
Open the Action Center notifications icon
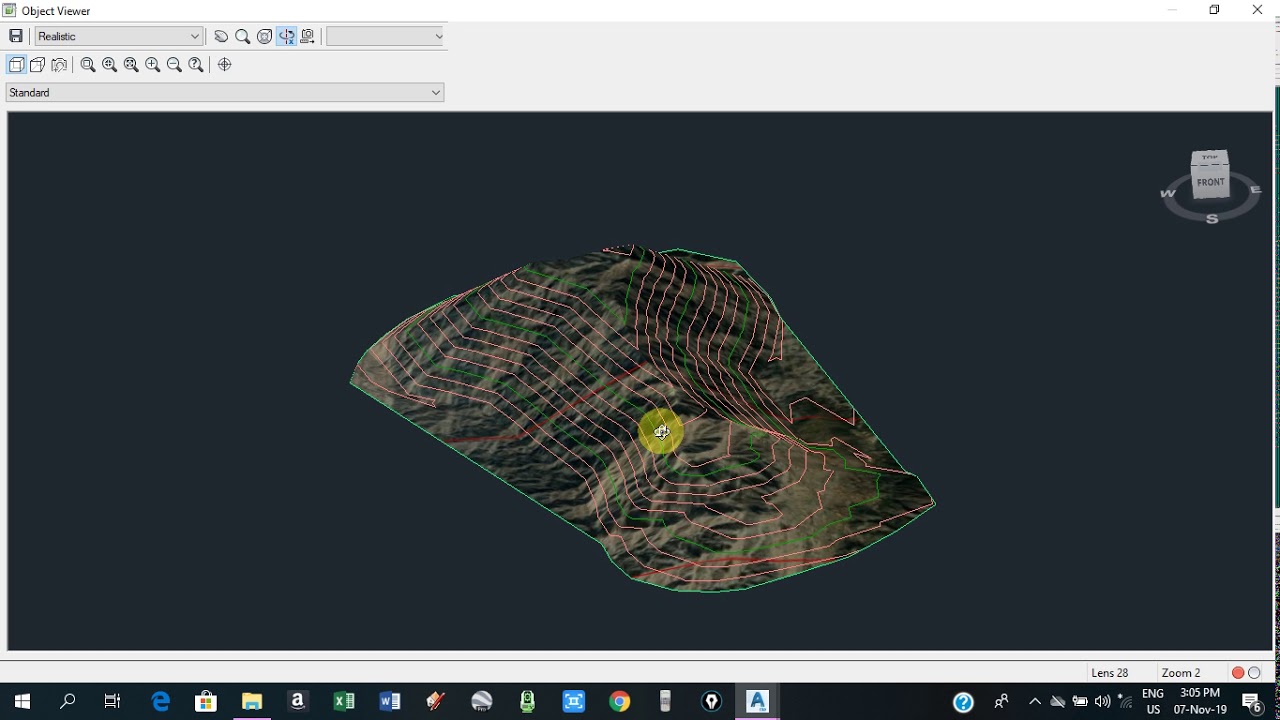point(1252,702)
